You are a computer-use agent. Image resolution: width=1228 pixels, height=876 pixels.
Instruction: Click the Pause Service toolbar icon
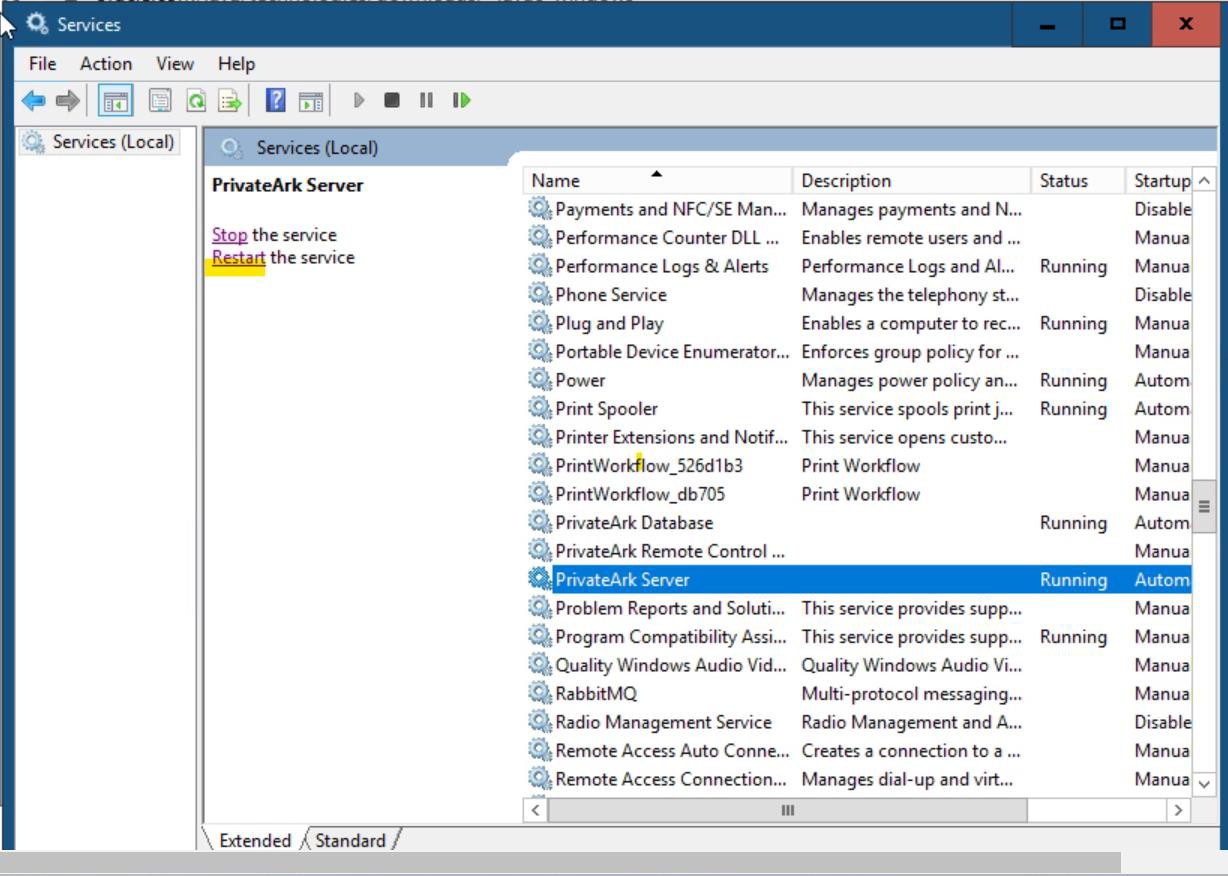tap(426, 100)
